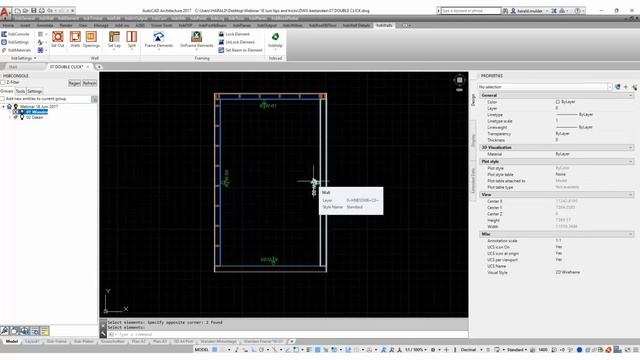The image size is (640, 360).
Task: Toggle lightbulb visibility of Webinar root group
Action: click(16, 107)
